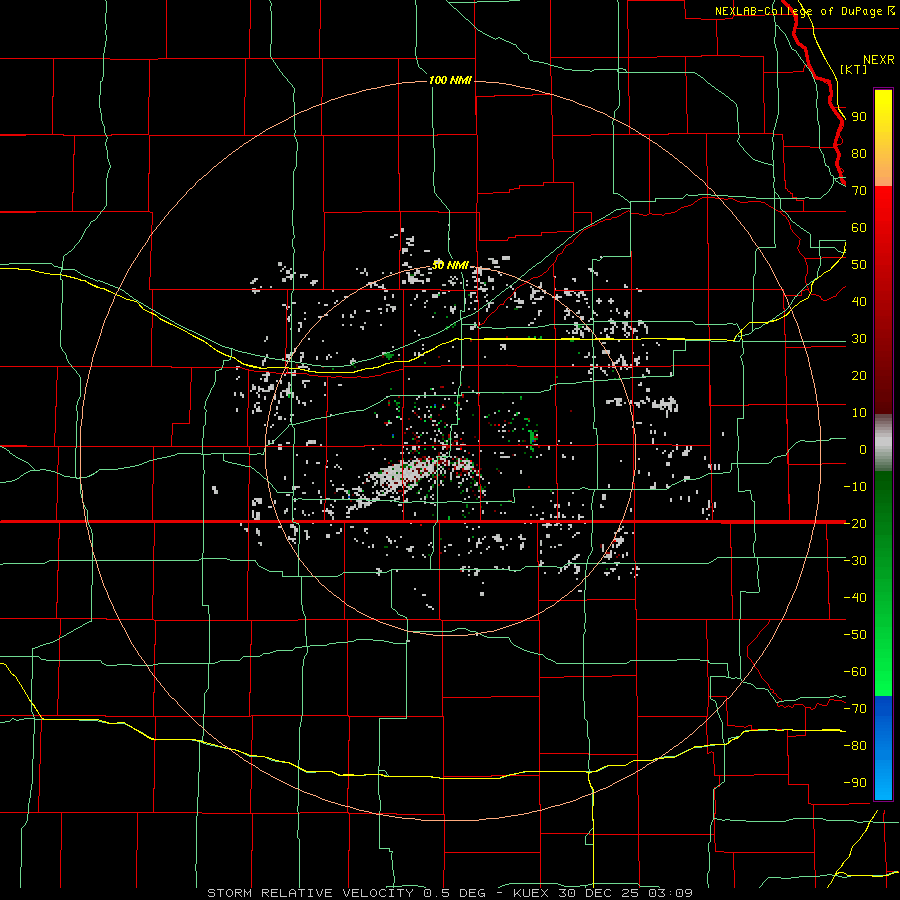This screenshot has width=900, height=900.
Task: Click the -90 value on velocity scale
Action: [x=855, y=783]
